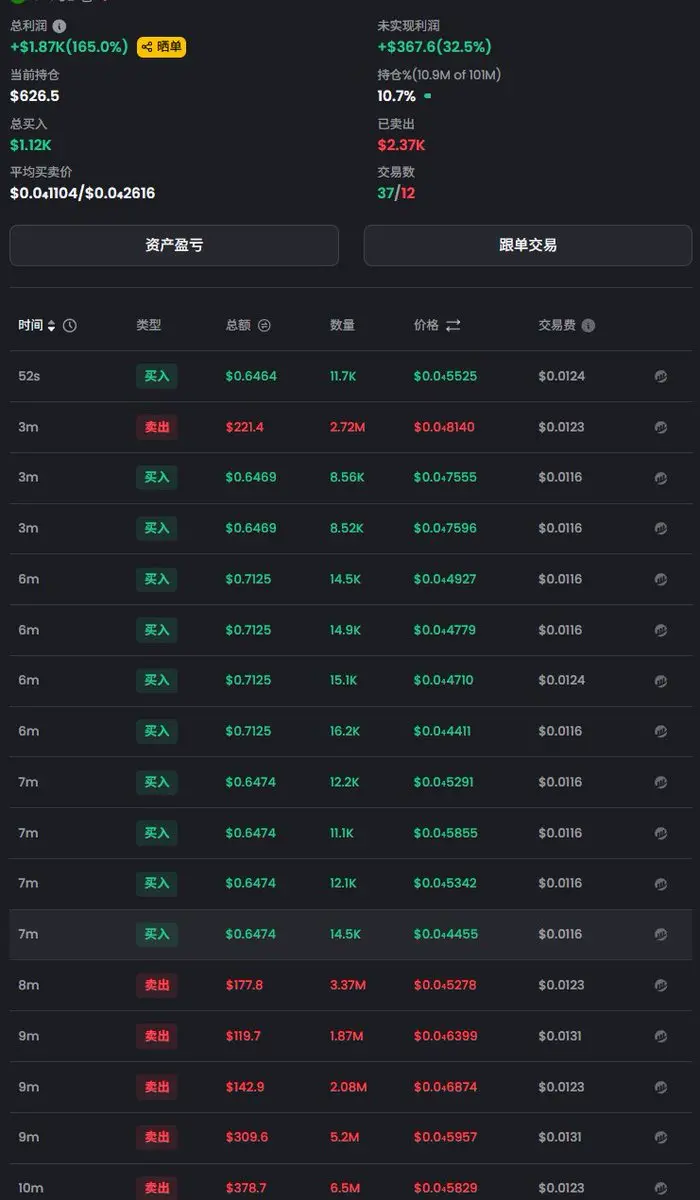The image size is (700, 1200).
Task: Click the 晒单 share button
Action: tap(161, 46)
